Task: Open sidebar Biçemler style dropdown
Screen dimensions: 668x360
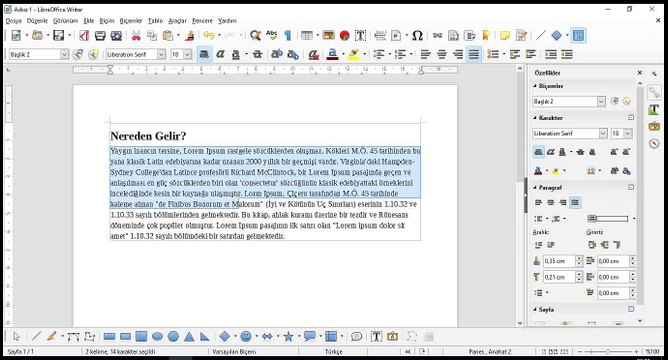Action: click(x=601, y=101)
